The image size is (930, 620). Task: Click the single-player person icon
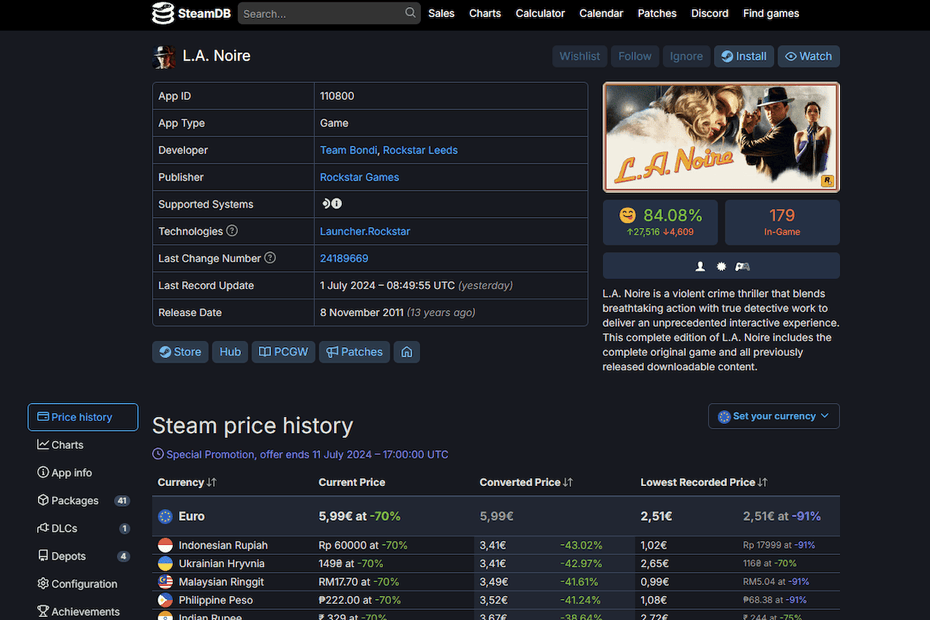[700, 266]
